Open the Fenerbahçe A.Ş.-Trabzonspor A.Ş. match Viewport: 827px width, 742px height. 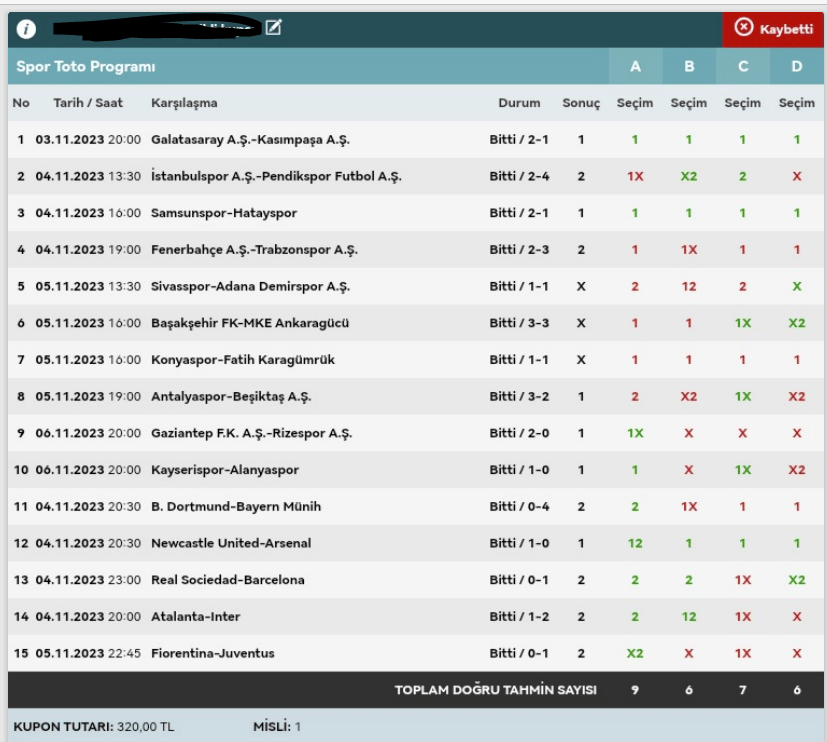point(254,250)
